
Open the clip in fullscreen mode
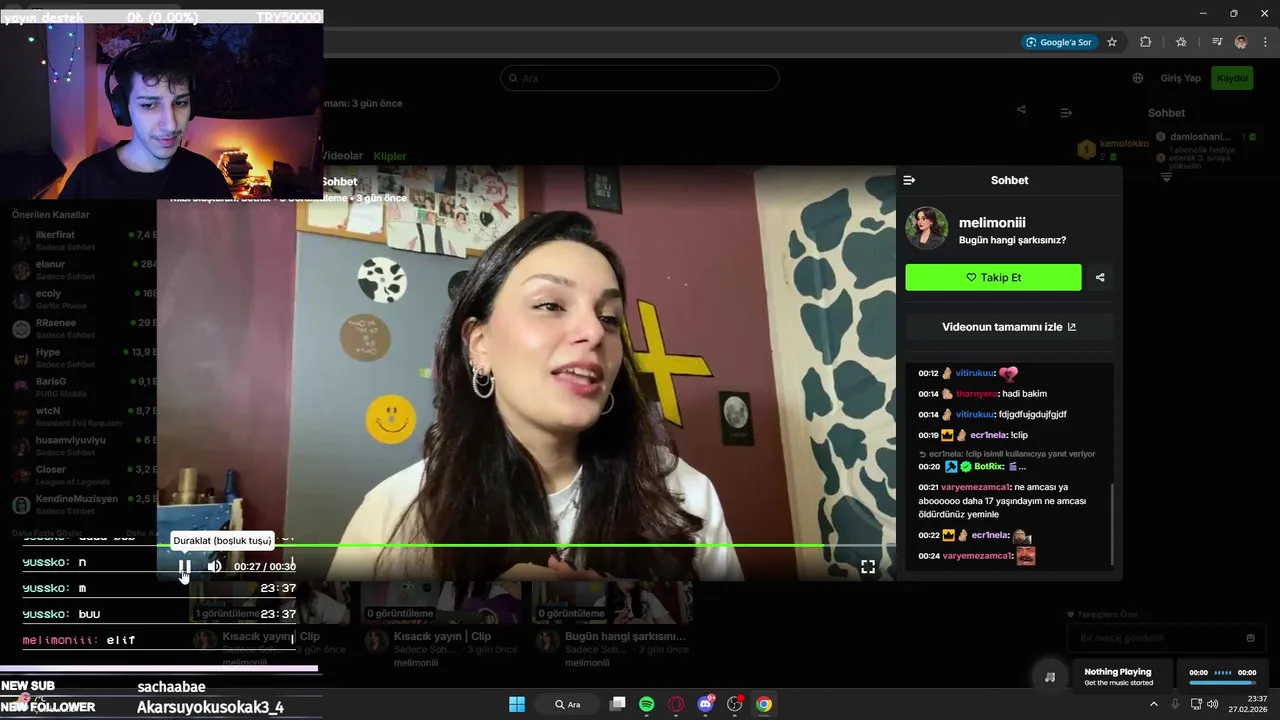click(868, 567)
